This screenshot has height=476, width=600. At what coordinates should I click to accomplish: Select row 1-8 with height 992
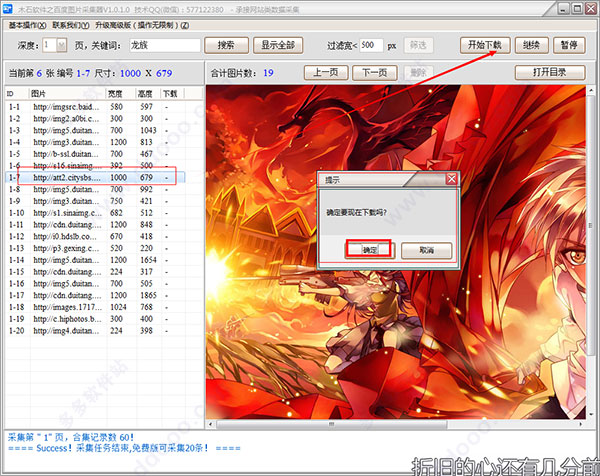pyautogui.click(x=95, y=189)
